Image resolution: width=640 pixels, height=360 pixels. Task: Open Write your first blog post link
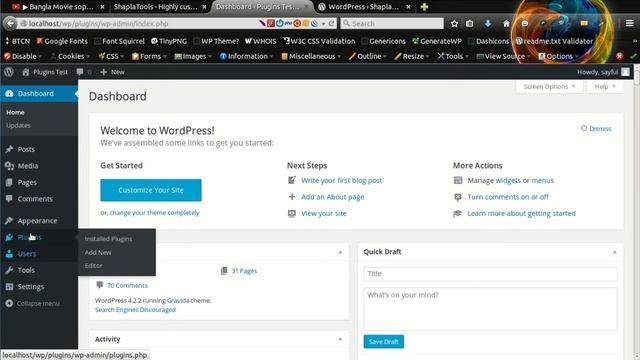click(x=342, y=180)
